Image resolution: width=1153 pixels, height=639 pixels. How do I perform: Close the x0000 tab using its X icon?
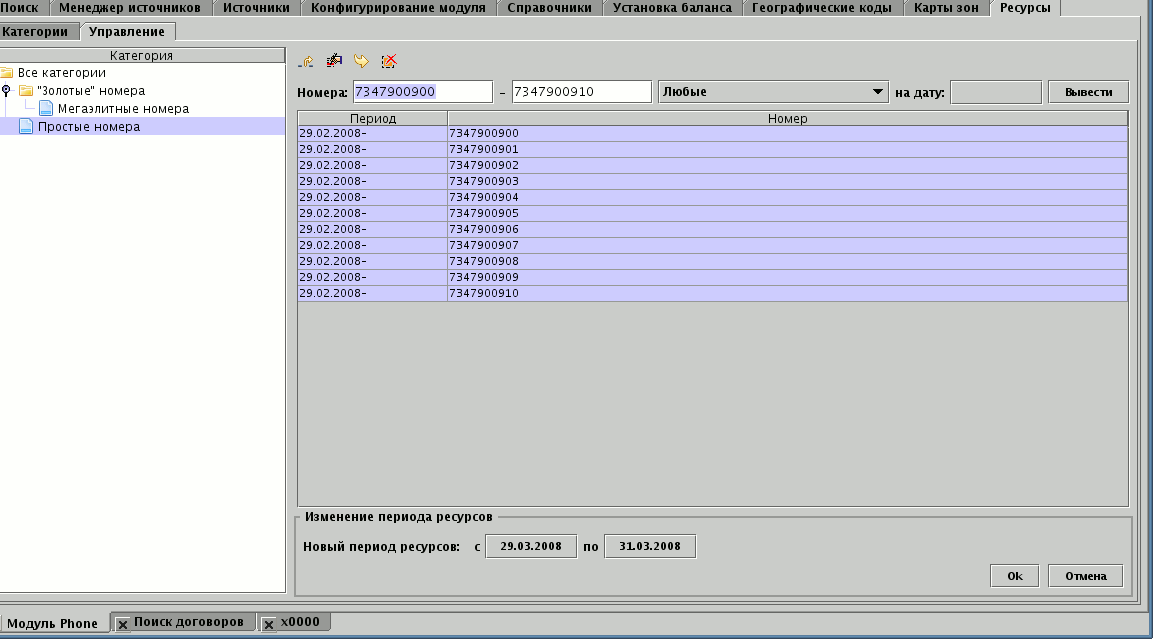click(269, 624)
